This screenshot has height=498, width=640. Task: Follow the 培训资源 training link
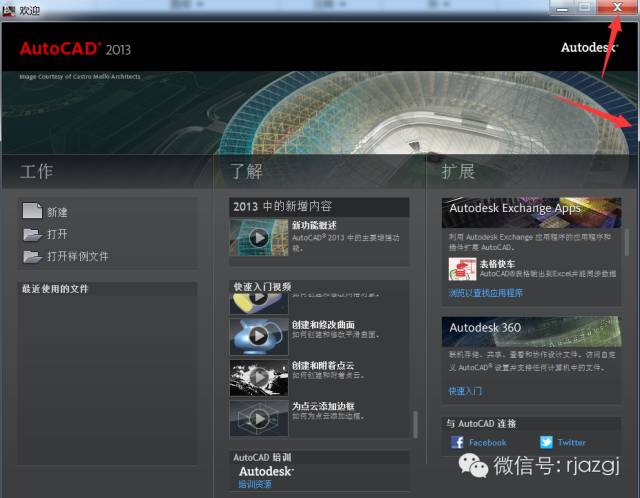[x=254, y=484]
